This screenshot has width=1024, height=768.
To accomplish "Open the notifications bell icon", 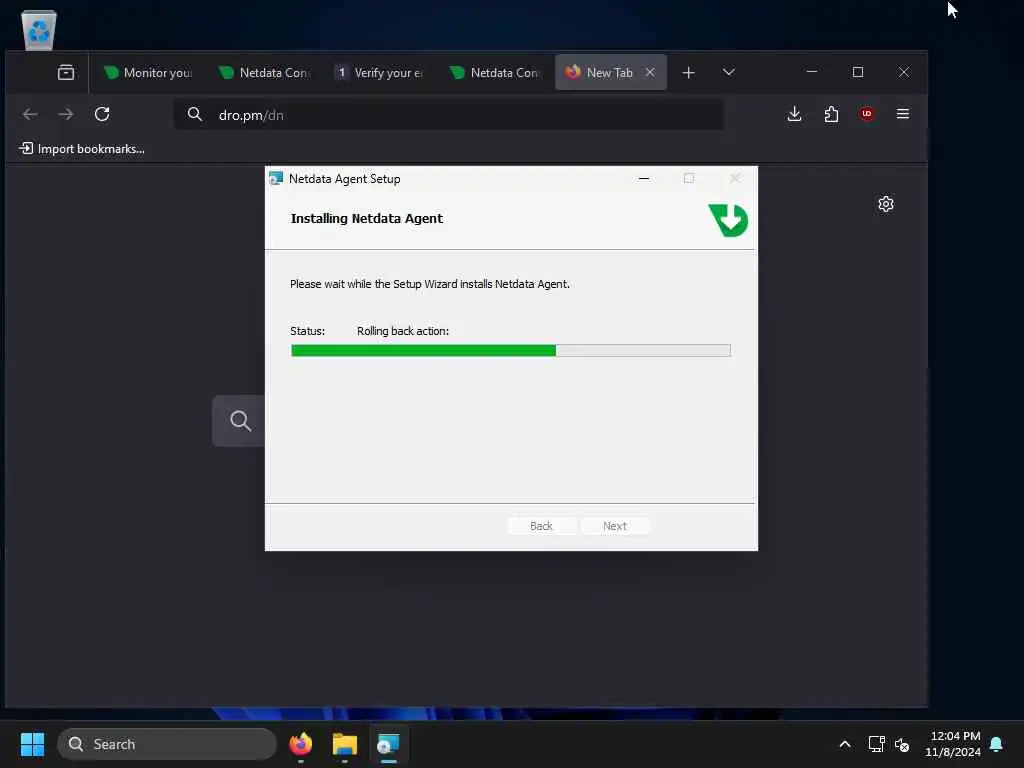I will [x=996, y=744].
